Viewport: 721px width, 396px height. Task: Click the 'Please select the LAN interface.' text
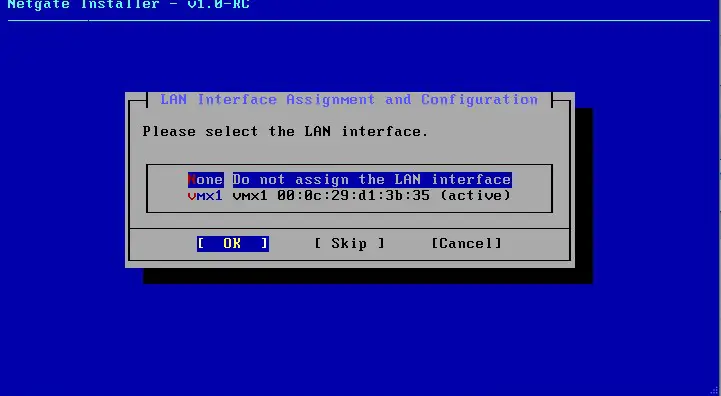tap(285, 132)
